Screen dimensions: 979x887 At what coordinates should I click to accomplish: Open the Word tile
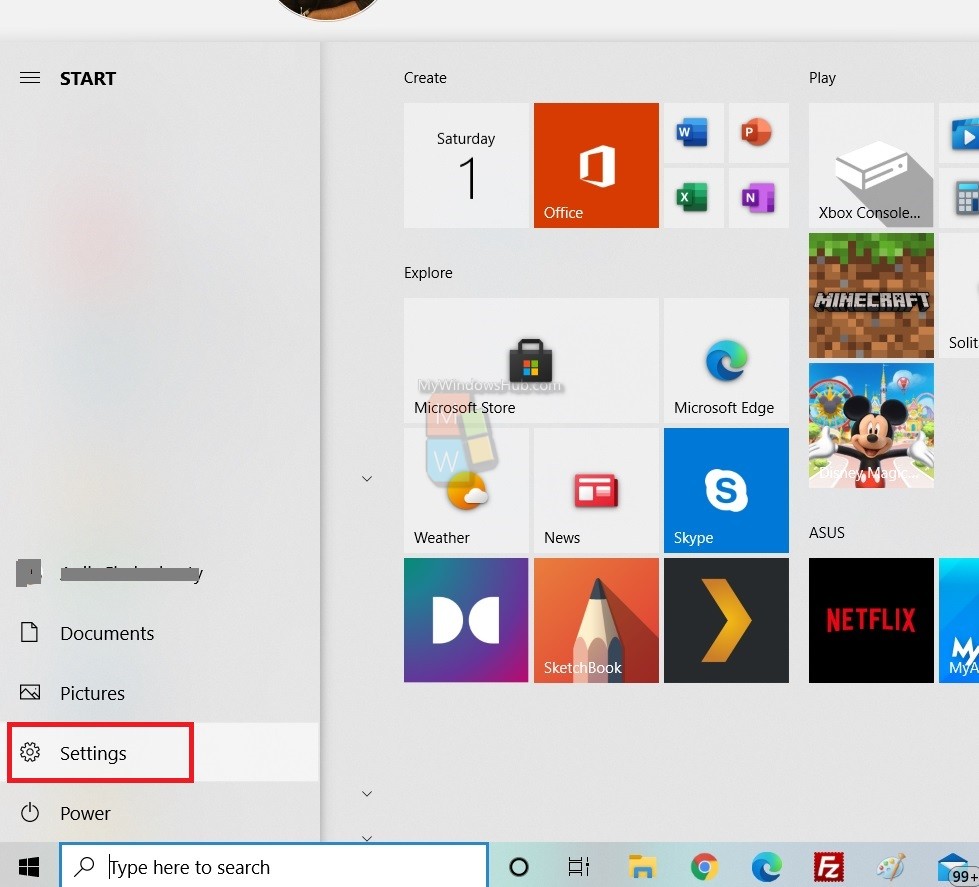coord(694,133)
